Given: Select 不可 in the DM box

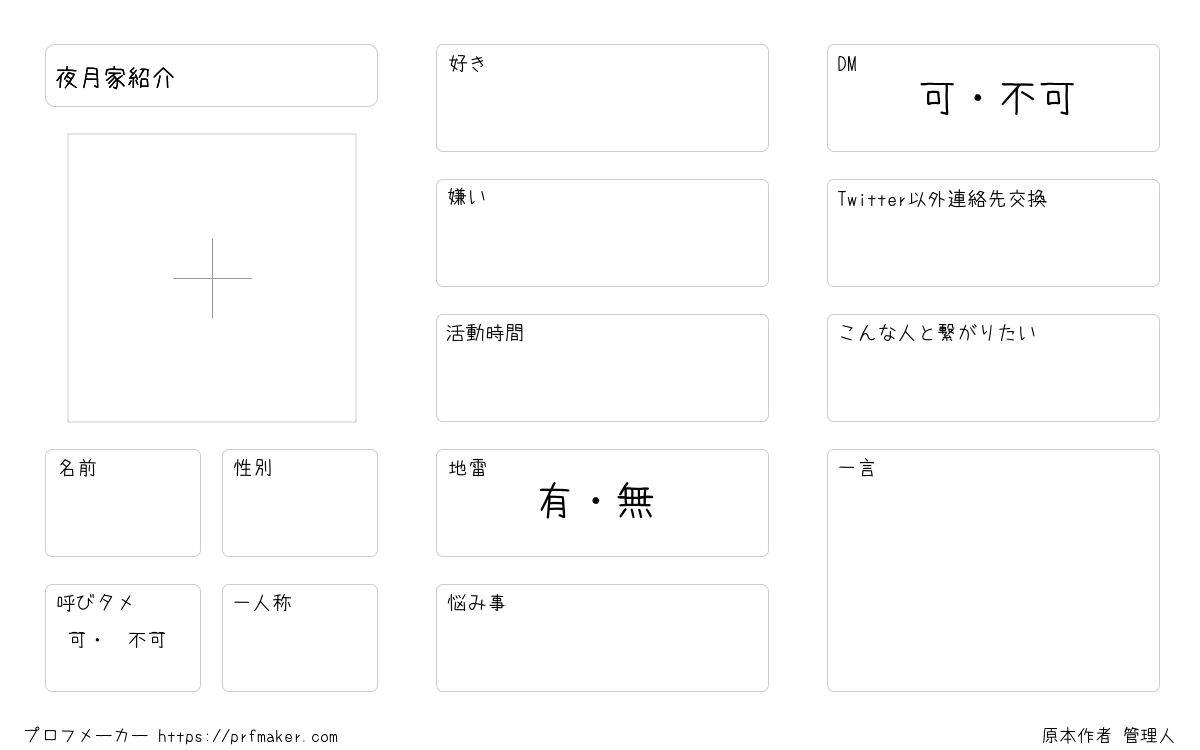Looking at the screenshot, I should point(1037,99).
